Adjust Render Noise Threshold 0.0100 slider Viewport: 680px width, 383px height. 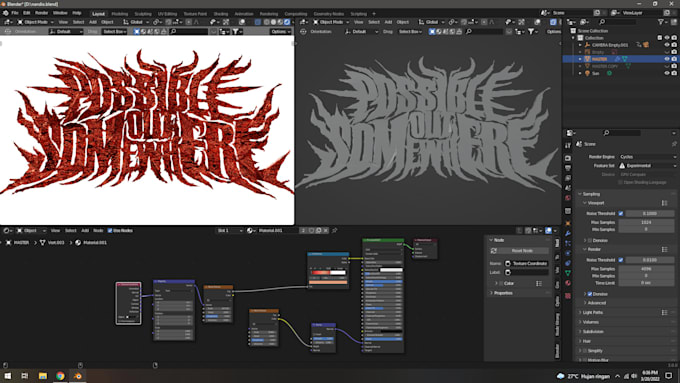click(x=650, y=260)
